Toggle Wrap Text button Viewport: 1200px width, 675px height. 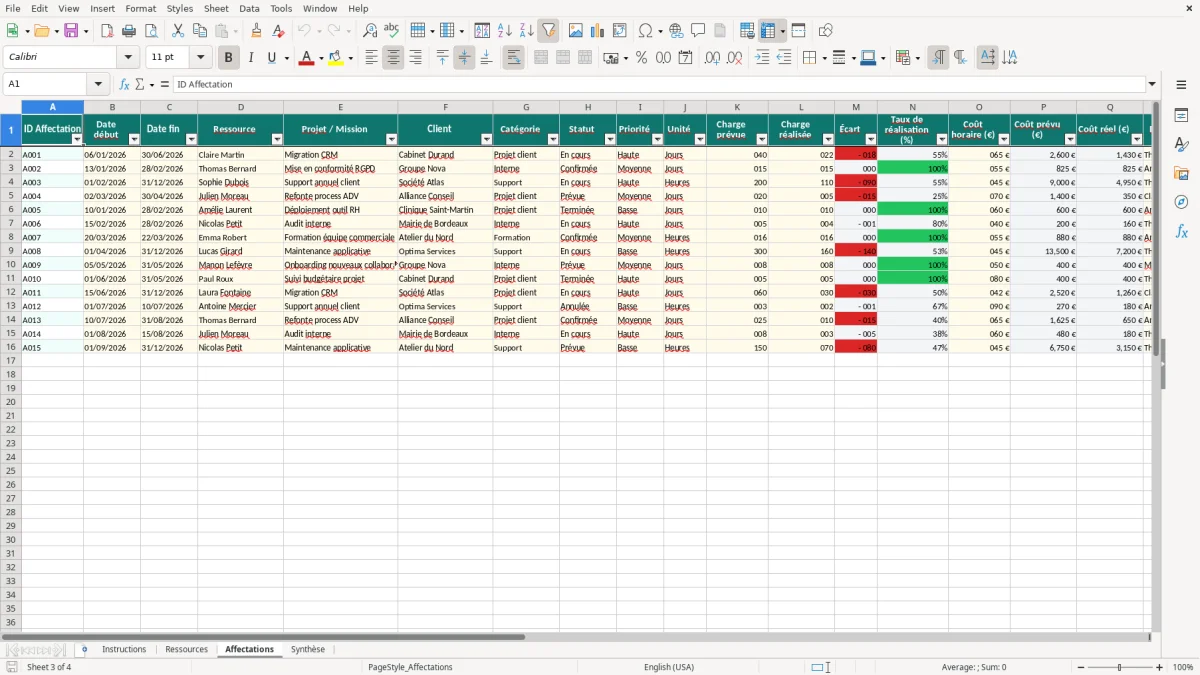[x=513, y=58]
